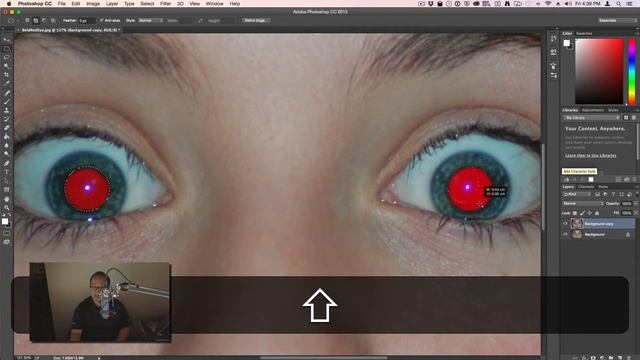The image size is (640, 360).
Task: Open the Style dropdown in options bar
Action: pos(150,20)
